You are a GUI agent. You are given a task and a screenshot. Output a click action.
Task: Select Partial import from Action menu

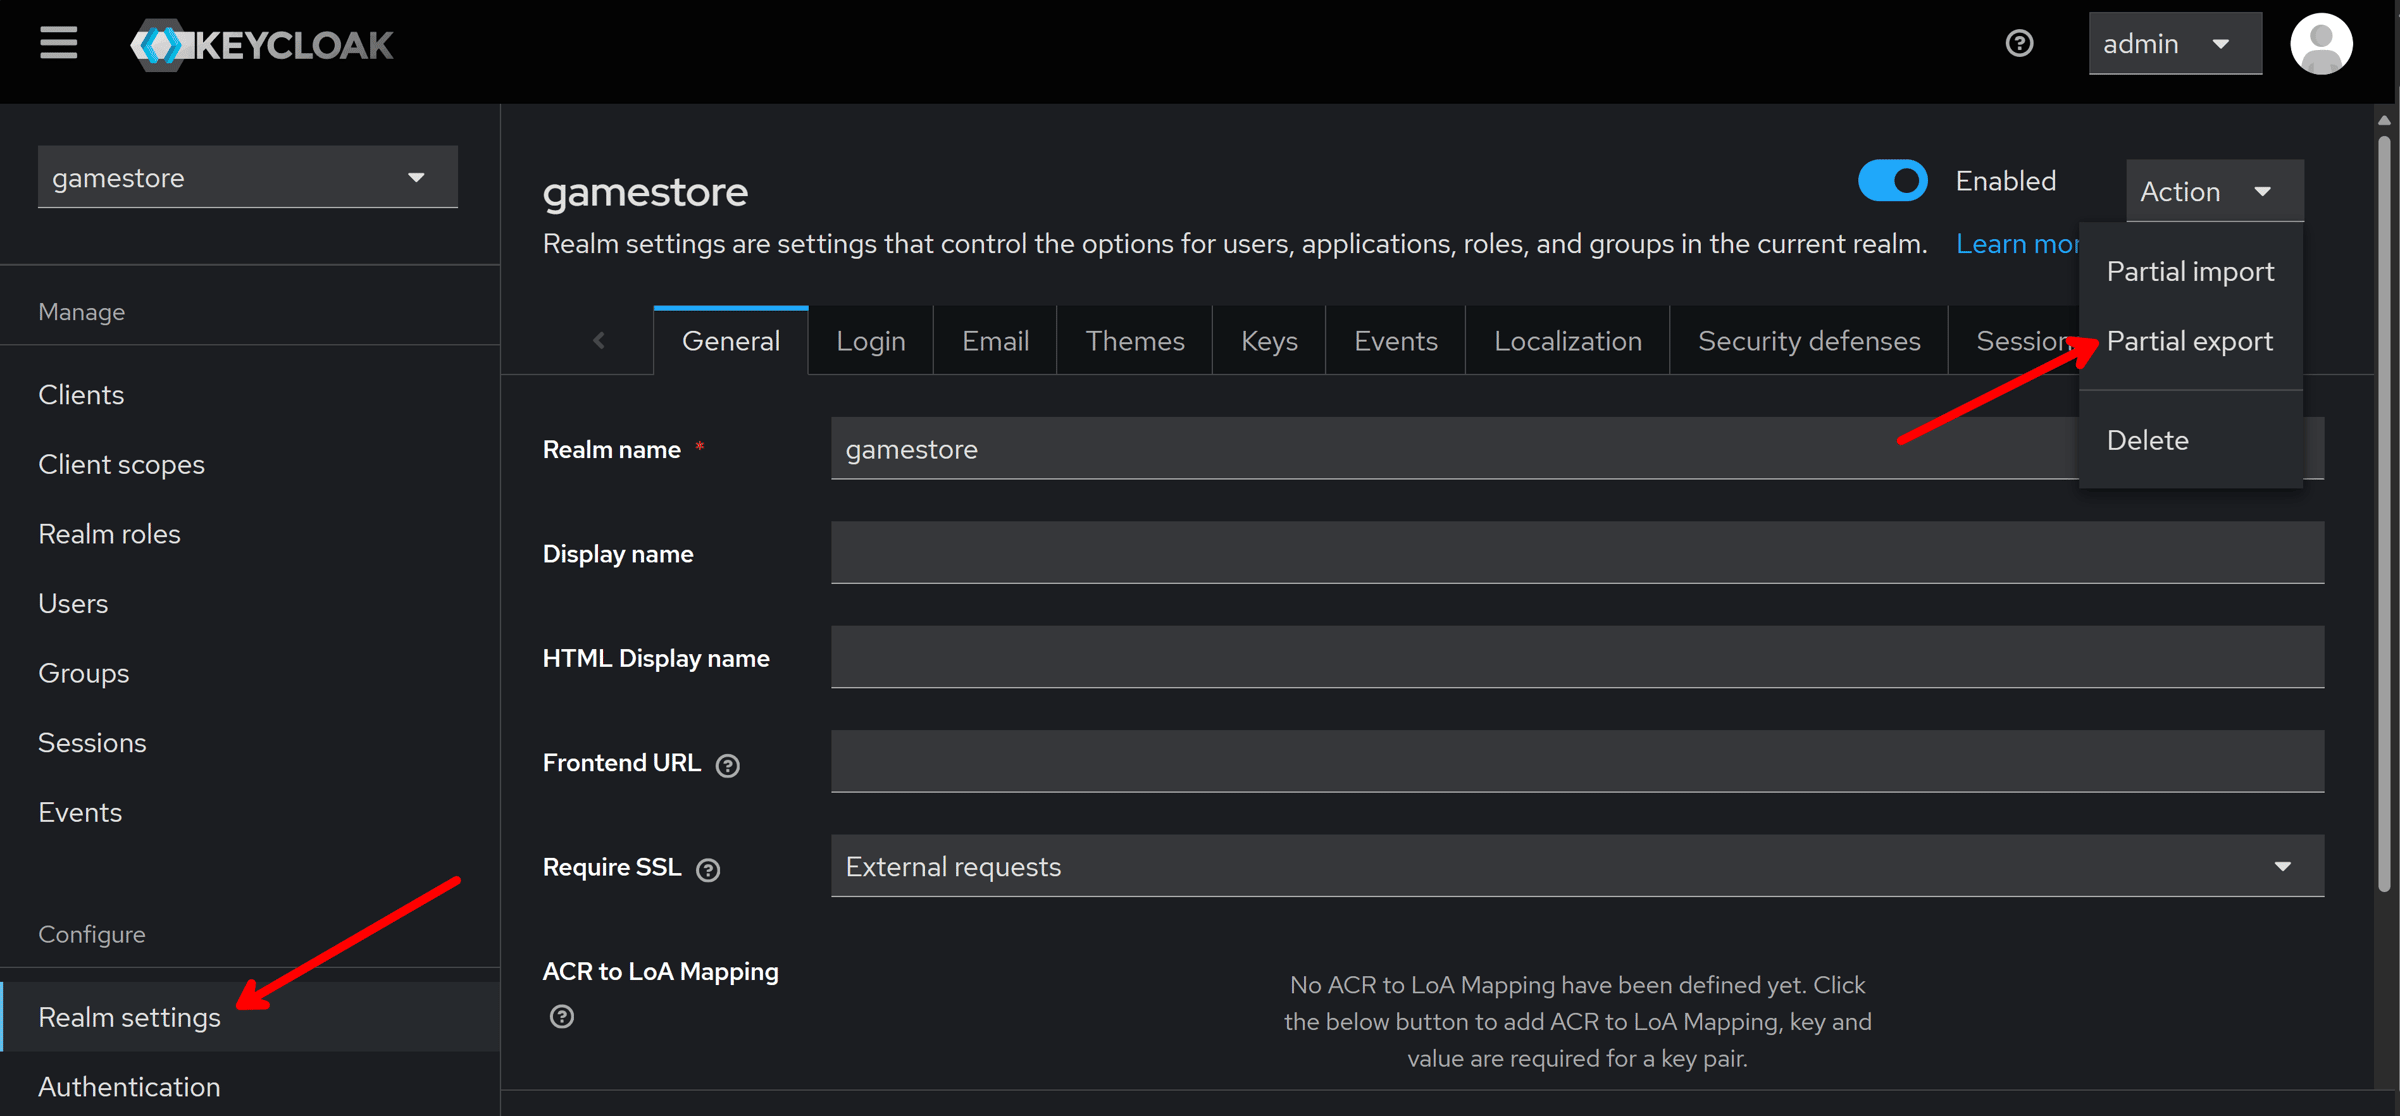pyautogui.click(x=2190, y=271)
